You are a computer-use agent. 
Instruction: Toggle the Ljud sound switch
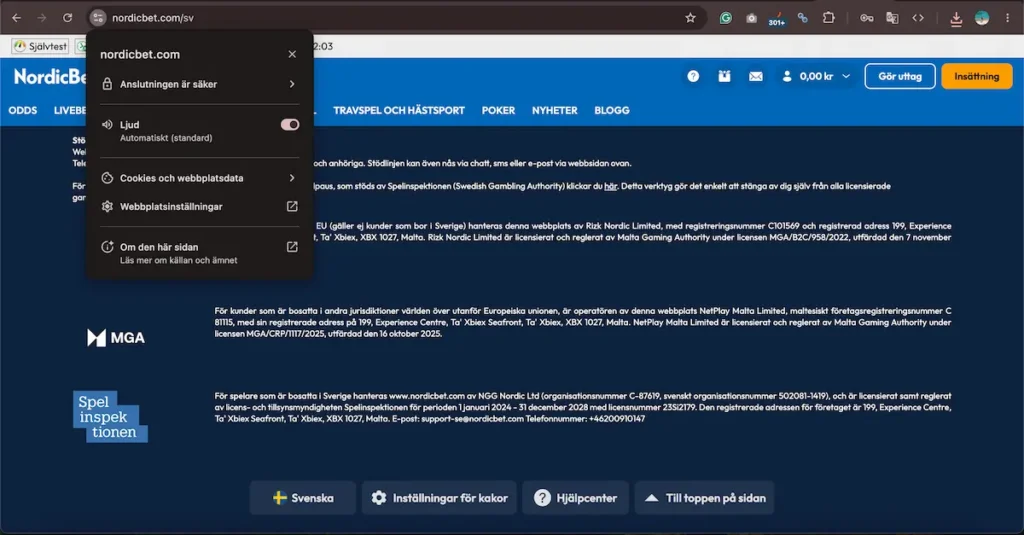point(290,125)
